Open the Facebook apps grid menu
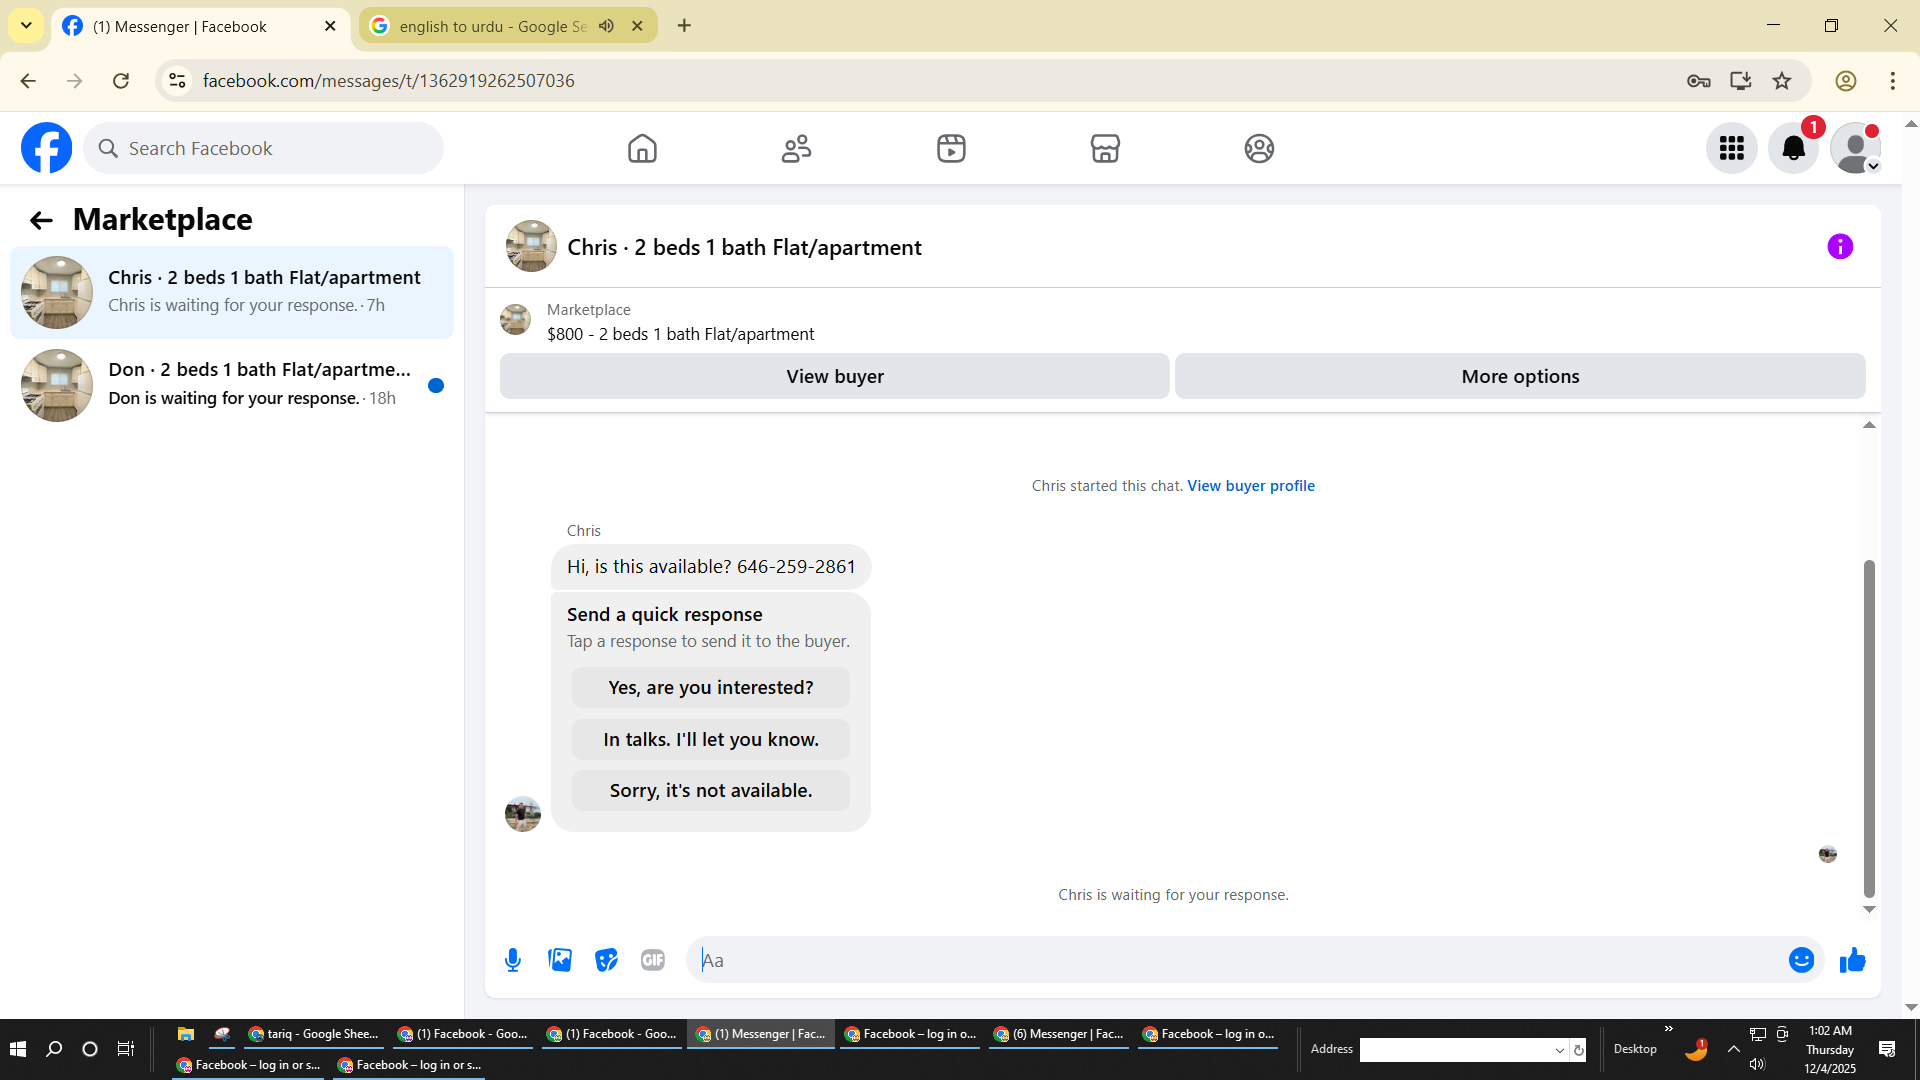The width and height of the screenshot is (1920, 1080). click(1731, 149)
